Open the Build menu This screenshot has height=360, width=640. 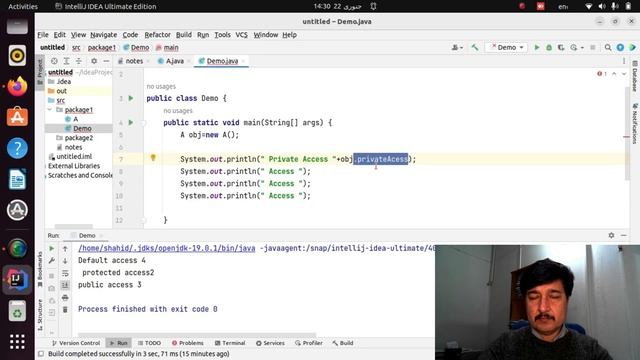tap(184, 35)
